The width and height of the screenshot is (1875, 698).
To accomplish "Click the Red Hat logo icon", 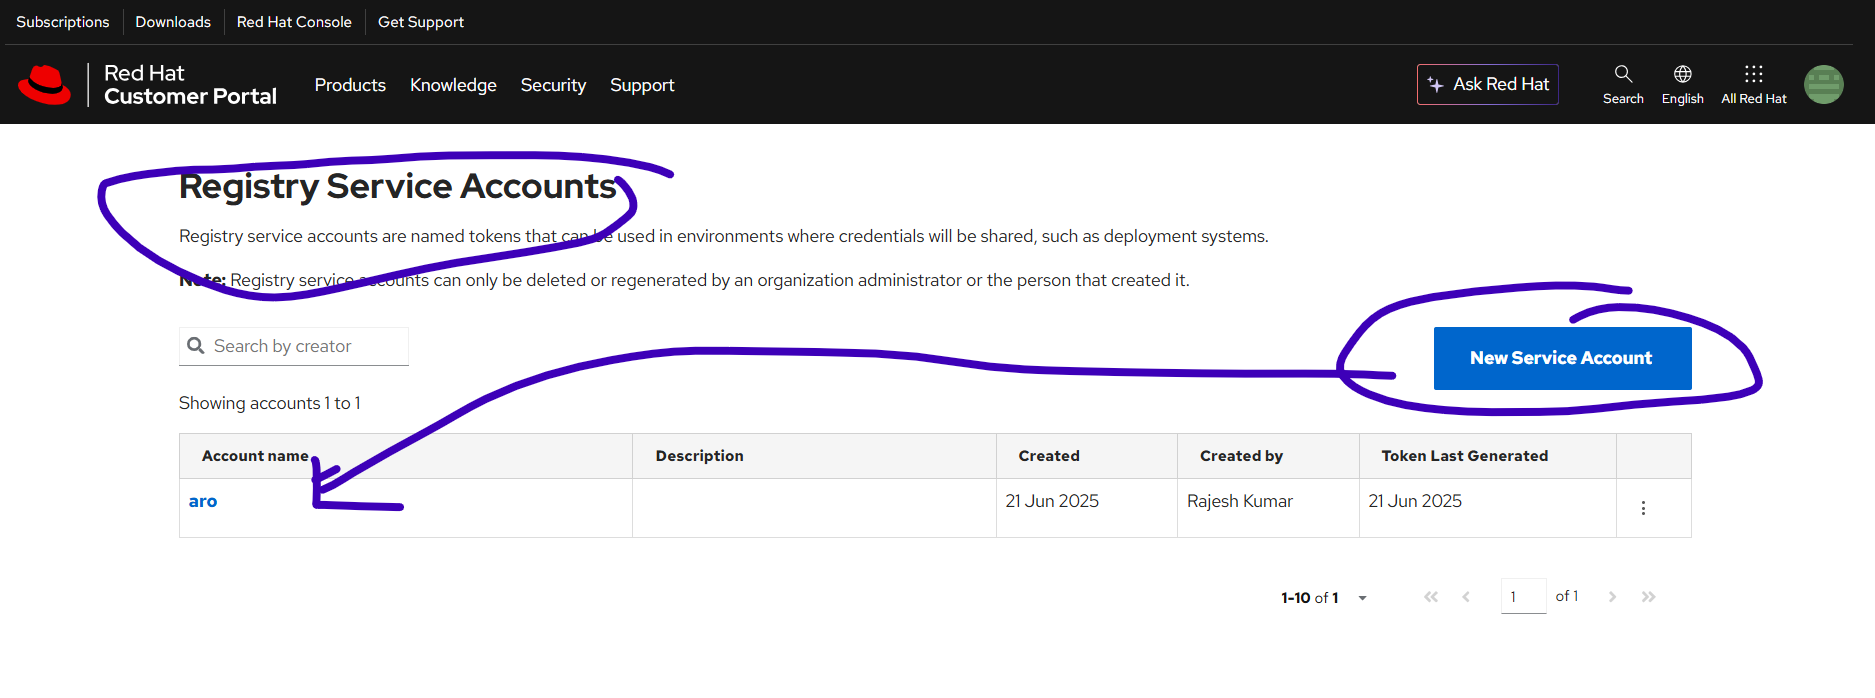I will click(x=45, y=85).
